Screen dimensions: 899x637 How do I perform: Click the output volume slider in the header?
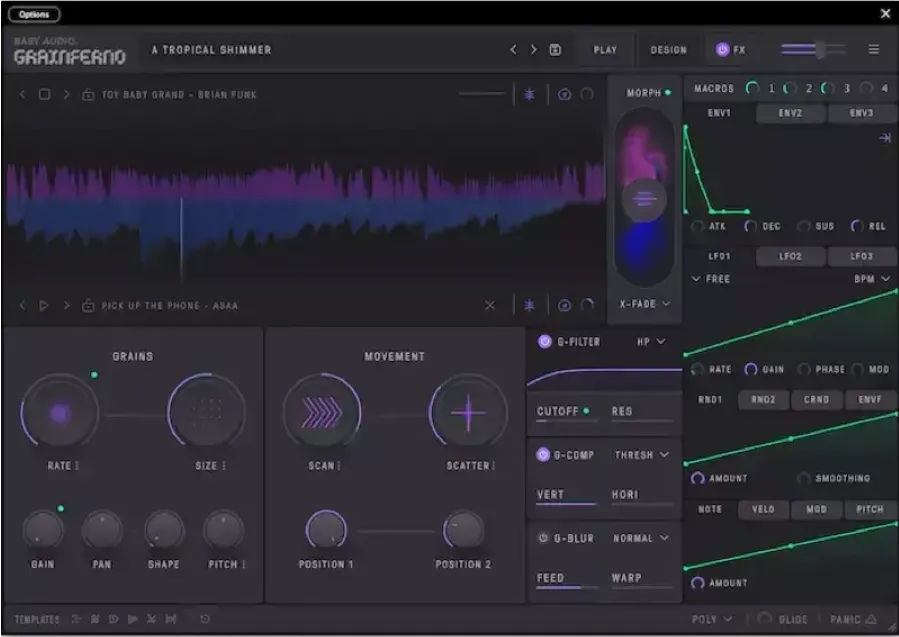813,50
